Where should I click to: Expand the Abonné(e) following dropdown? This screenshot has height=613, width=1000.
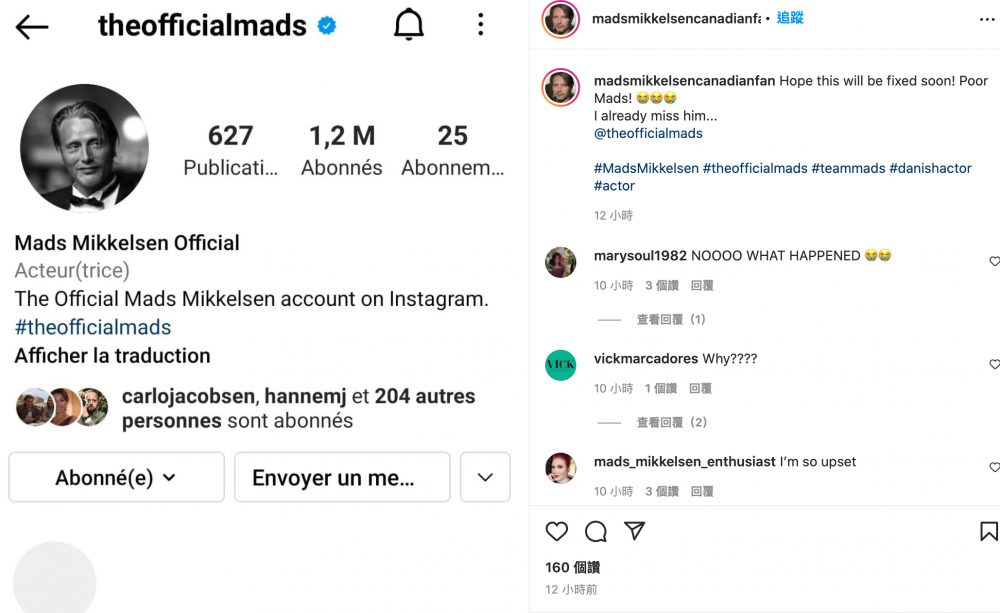click(x=115, y=477)
